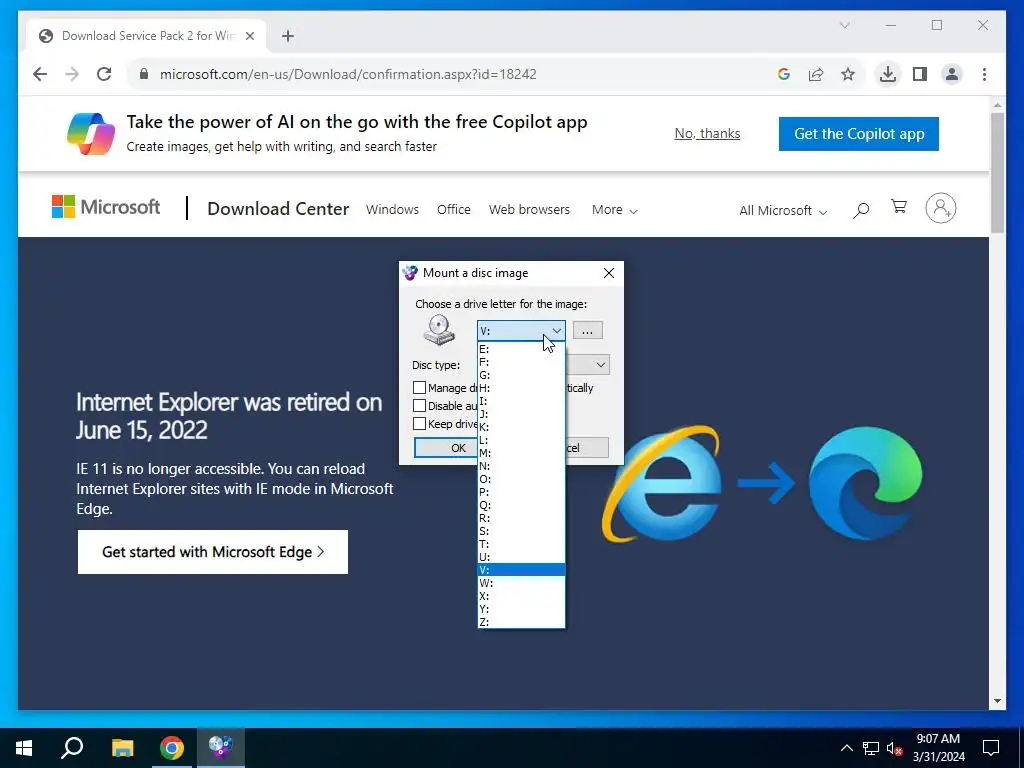Viewport: 1024px width, 768px height.
Task: Click the Chrome tab search chevron
Action: point(844,25)
